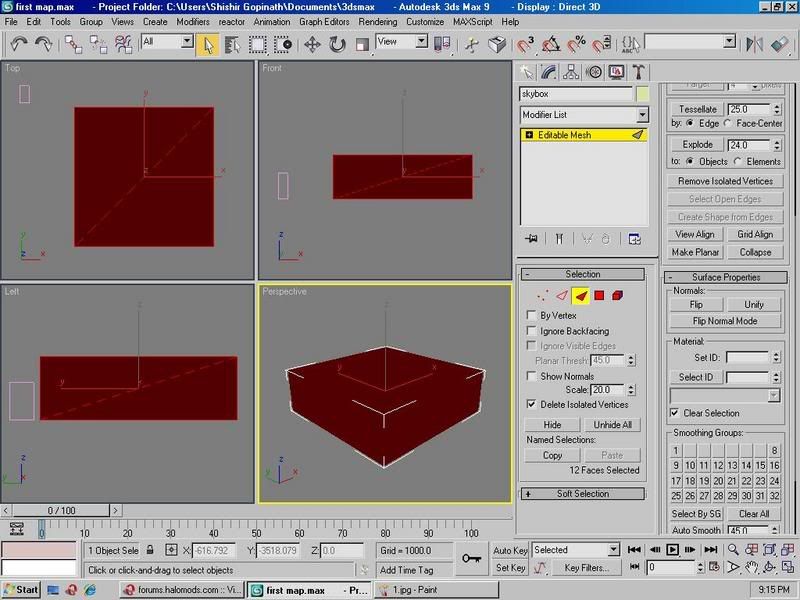
Task: Open the MAXScript menu
Action: pos(472,22)
